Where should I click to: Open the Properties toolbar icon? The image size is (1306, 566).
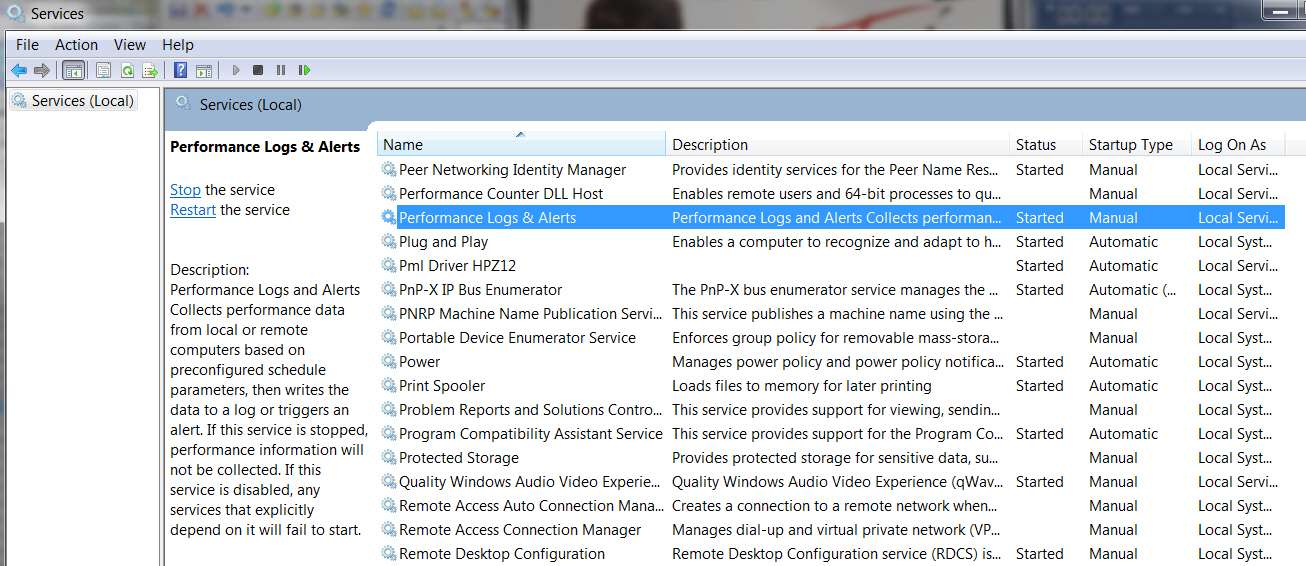coord(103,70)
